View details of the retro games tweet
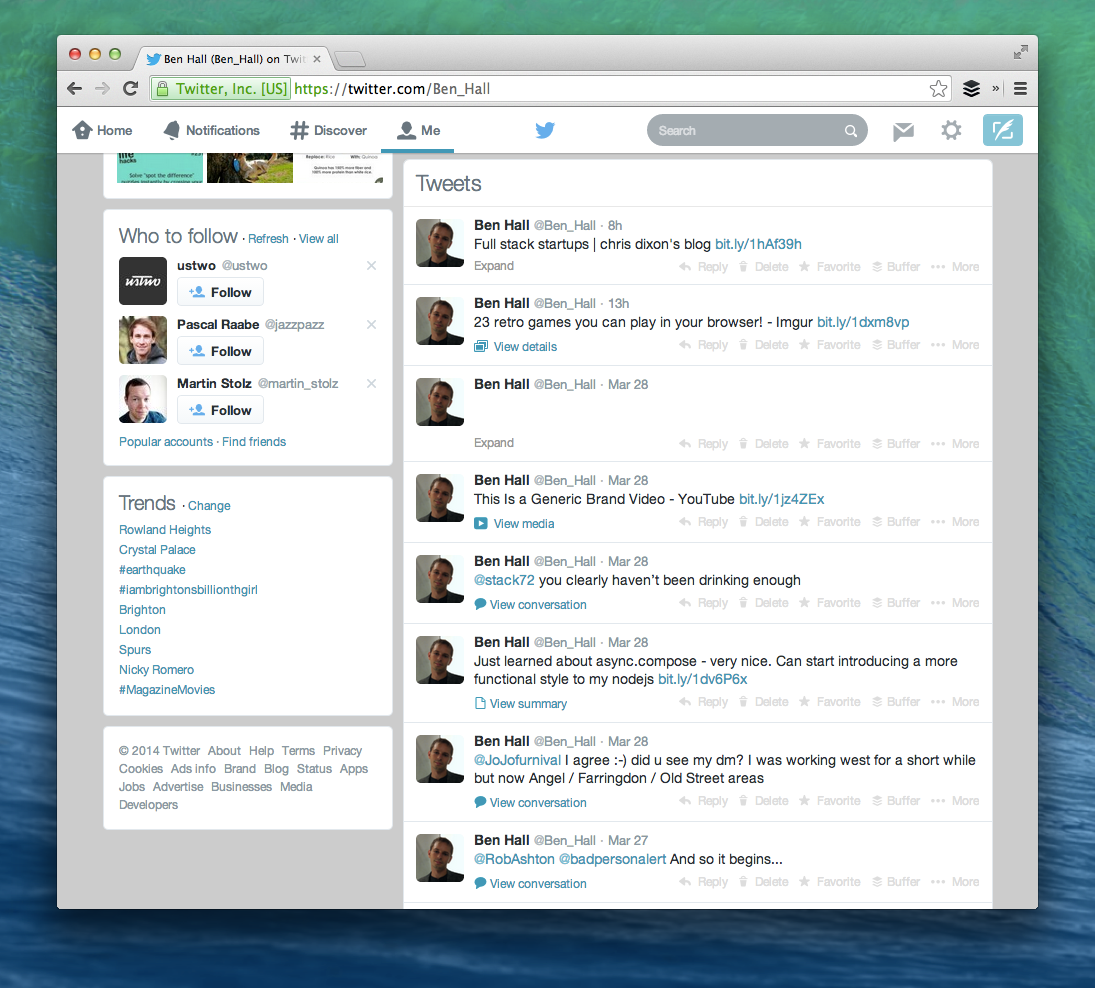 (x=515, y=346)
